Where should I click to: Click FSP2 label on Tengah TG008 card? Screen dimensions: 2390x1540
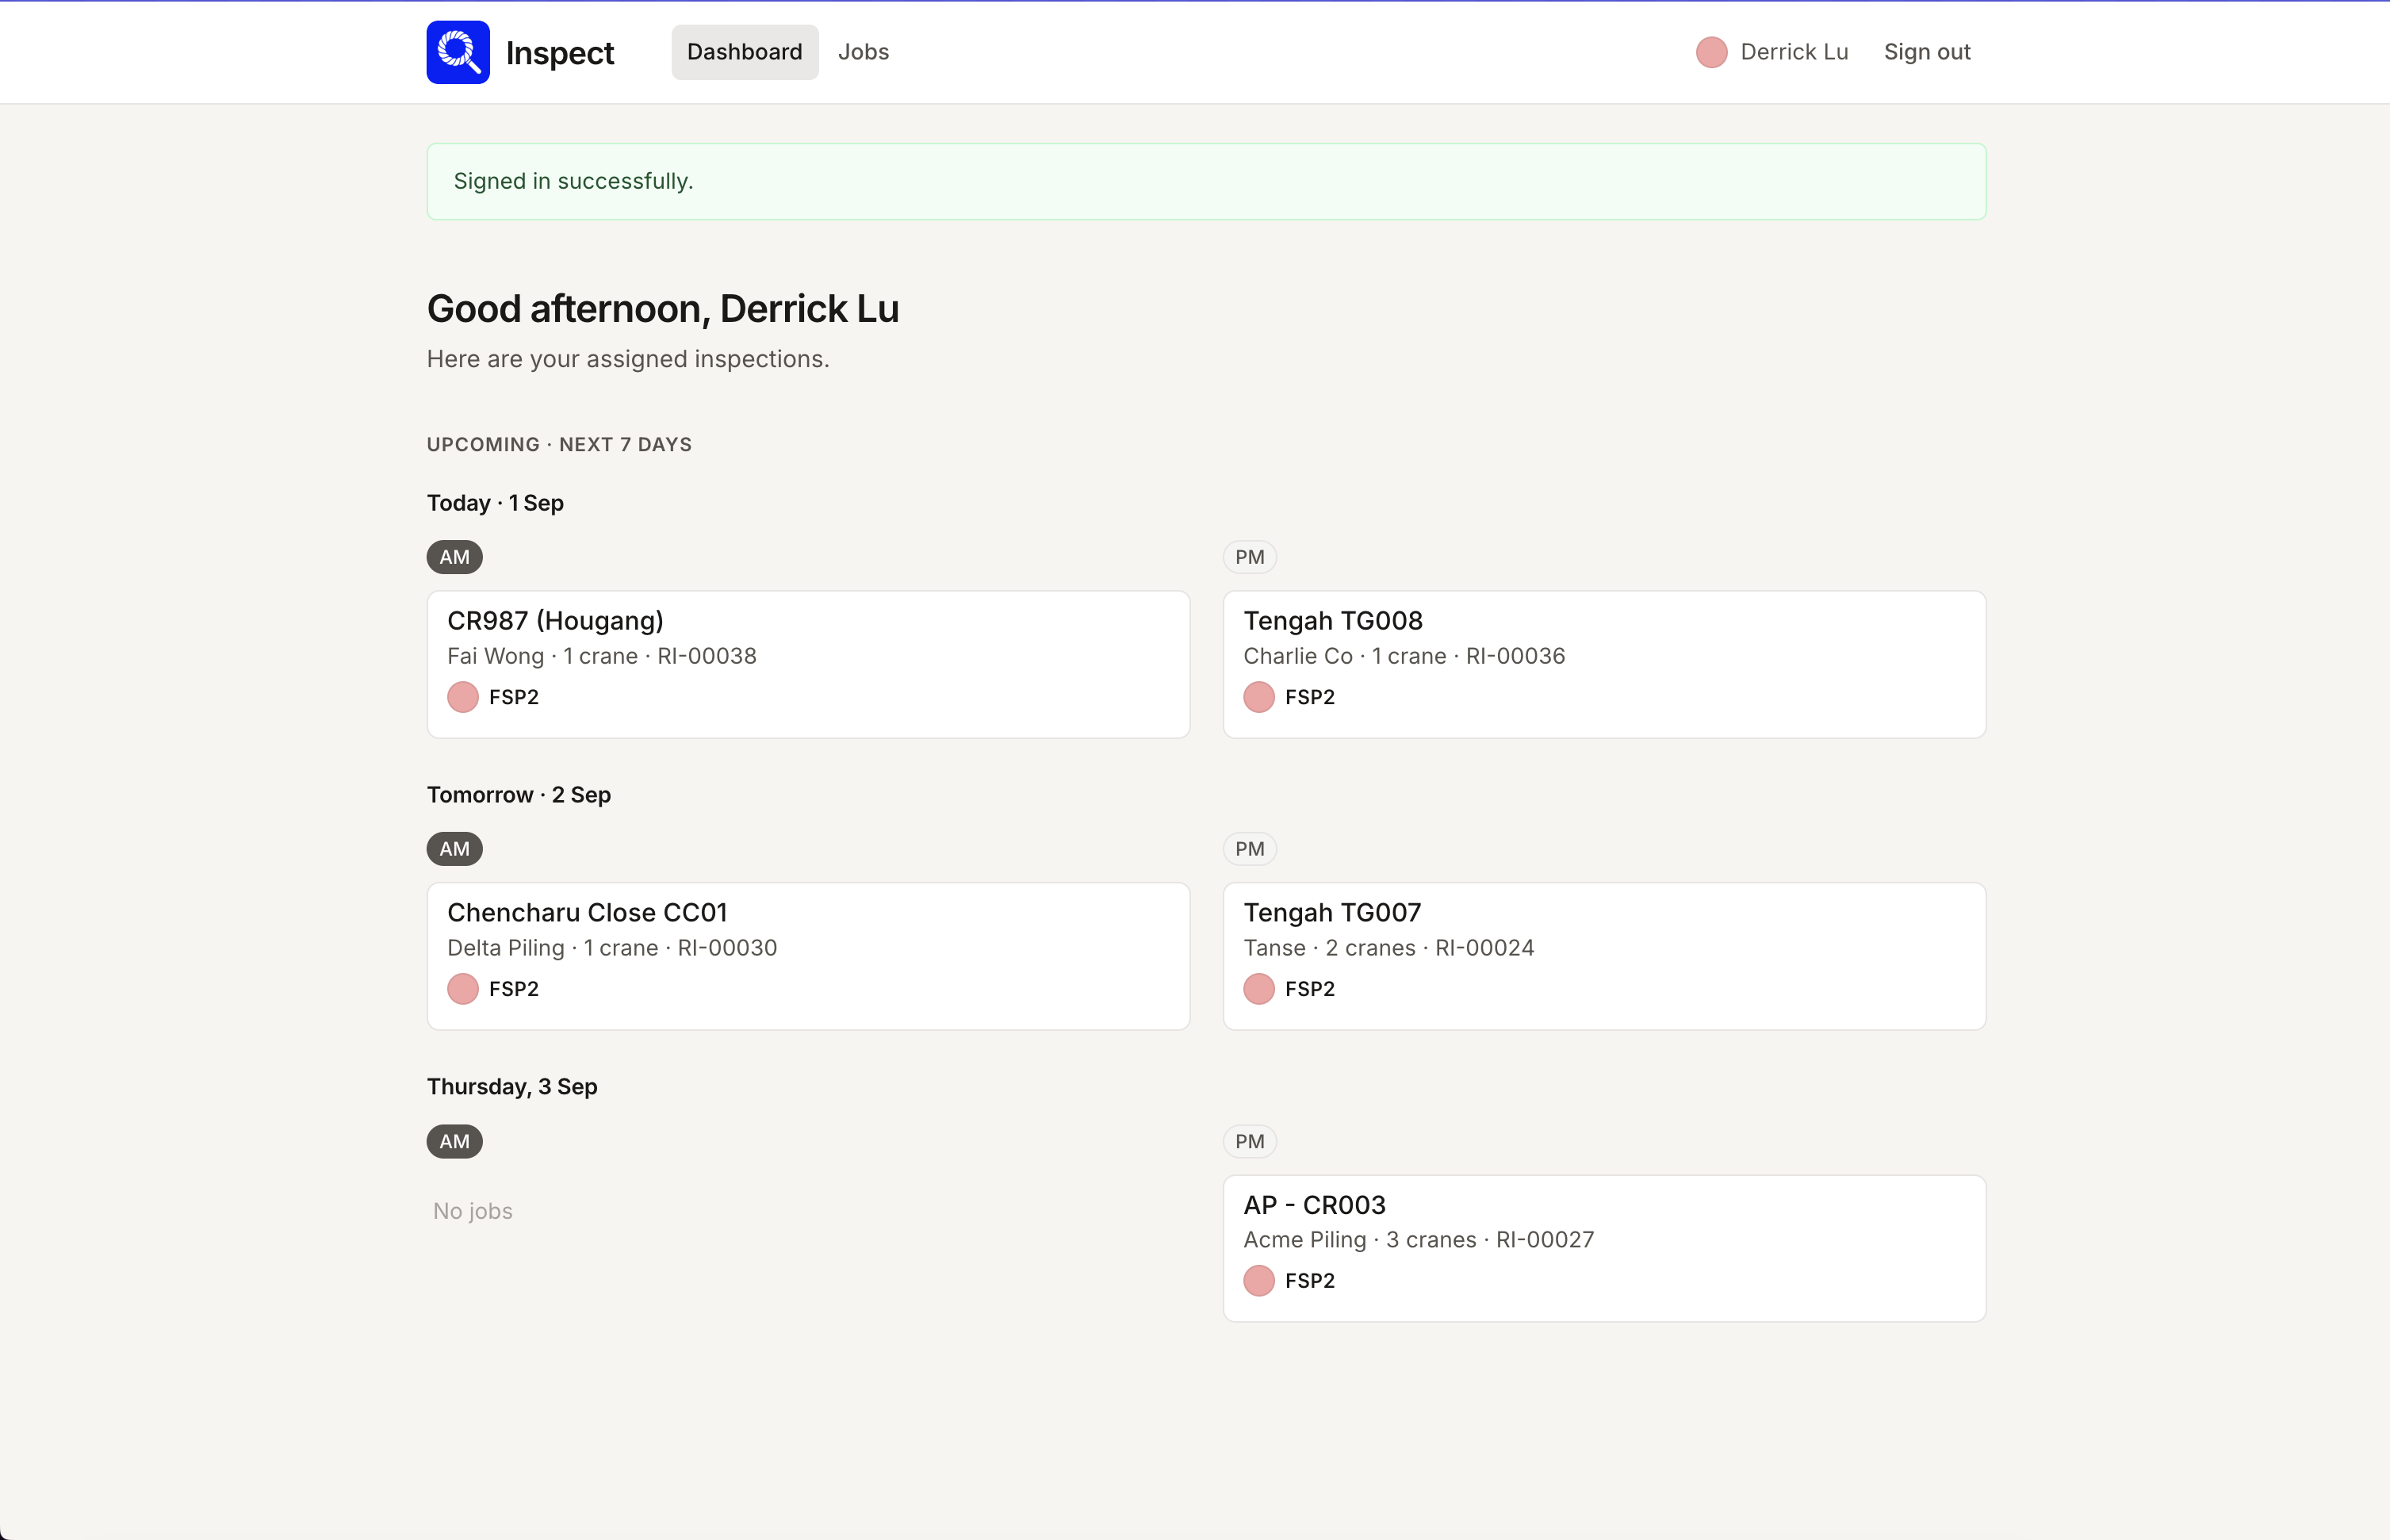pos(1310,697)
